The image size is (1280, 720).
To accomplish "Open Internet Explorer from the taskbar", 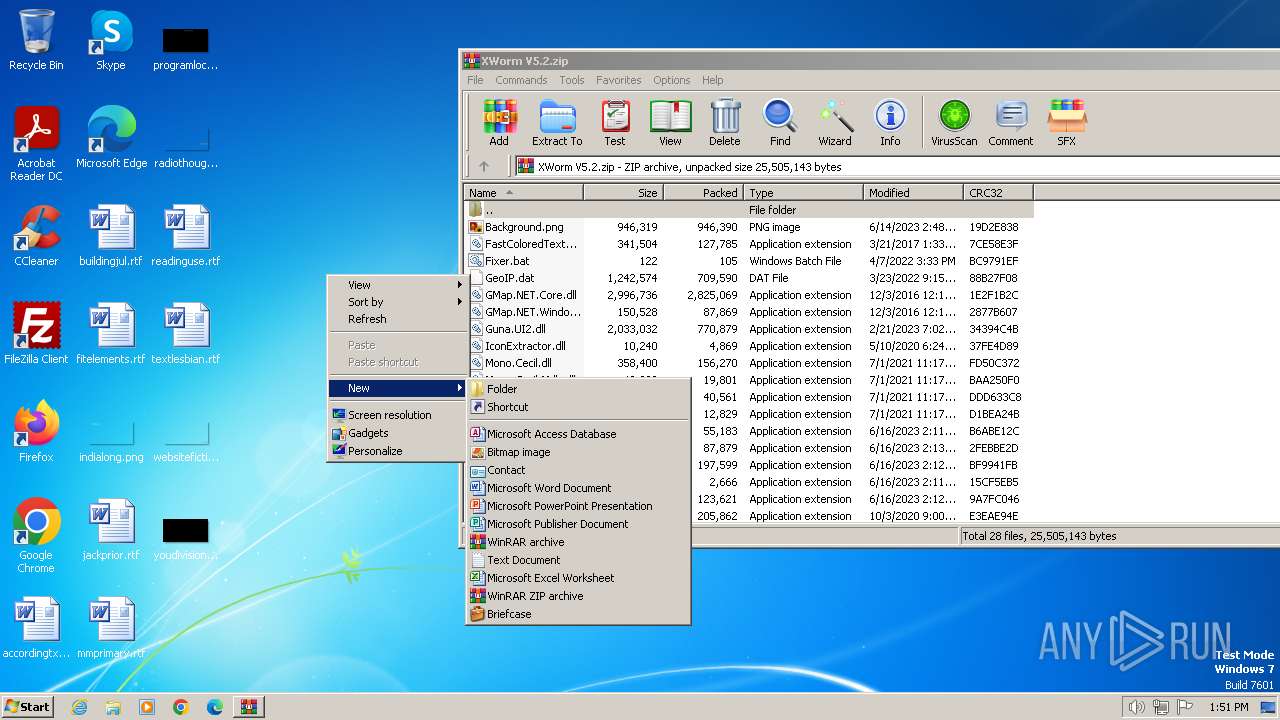I will click(x=79, y=707).
